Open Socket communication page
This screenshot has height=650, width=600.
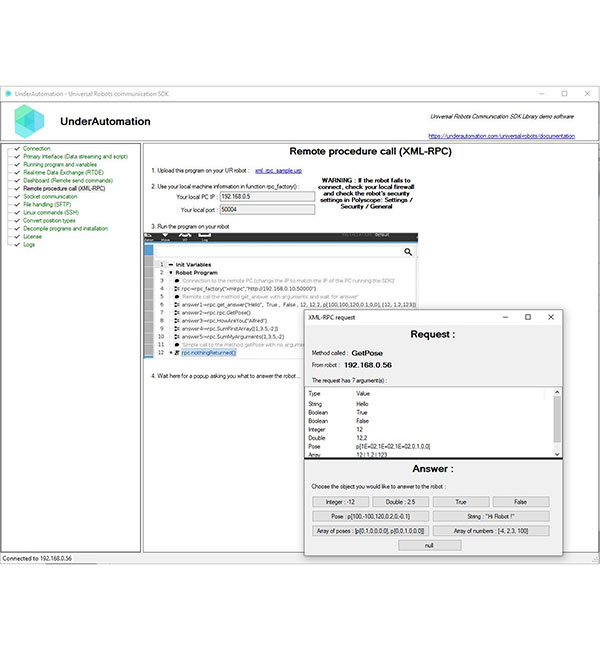(x=50, y=196)
